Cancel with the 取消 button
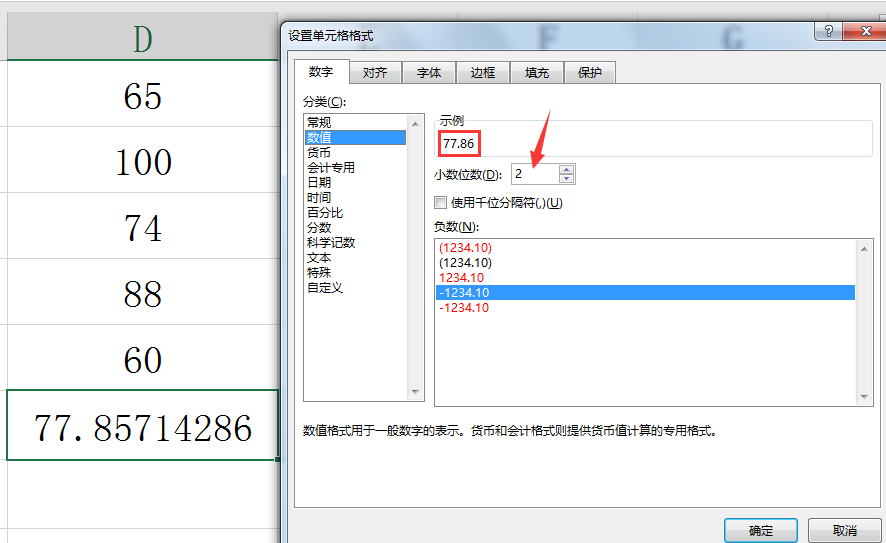The height and width of the screenshot is (543, 886). (x=845, y=531)
